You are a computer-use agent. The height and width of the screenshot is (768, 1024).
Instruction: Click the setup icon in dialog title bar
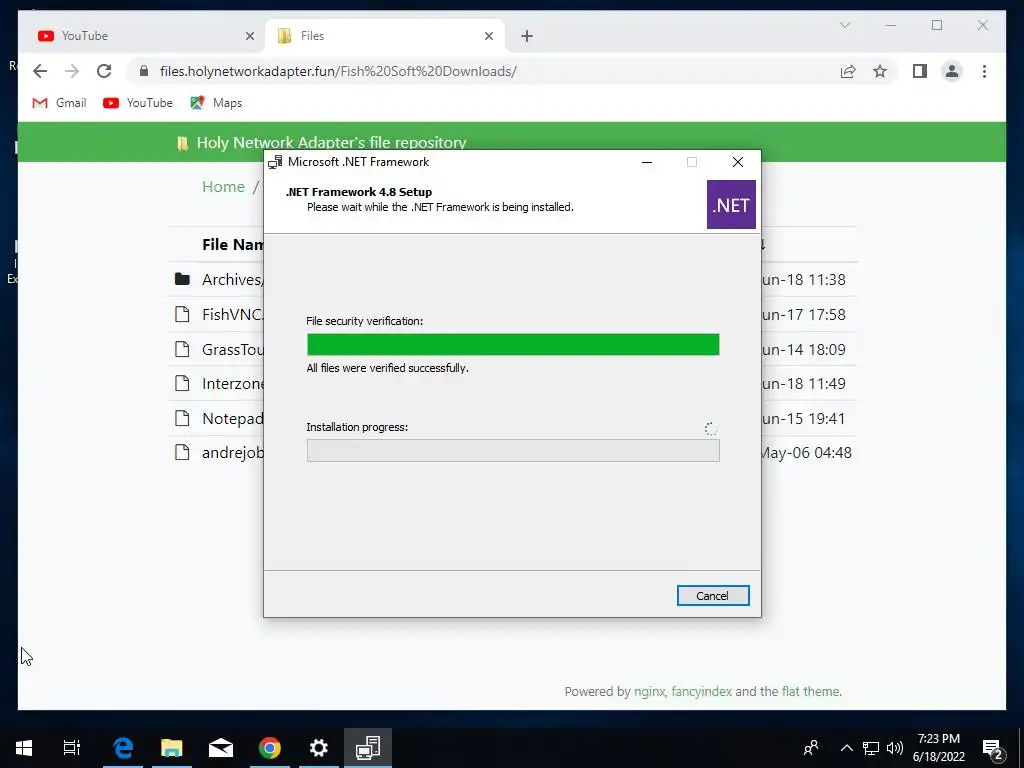275,162
